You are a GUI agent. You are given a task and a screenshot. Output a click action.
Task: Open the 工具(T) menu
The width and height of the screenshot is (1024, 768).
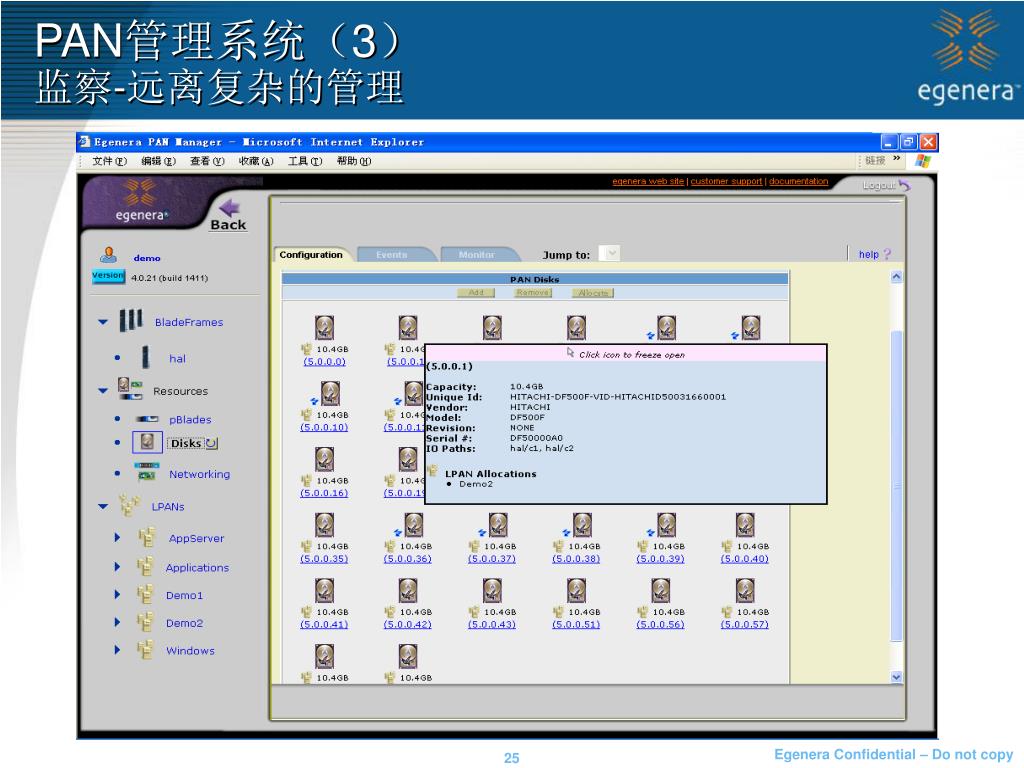(x=305, y=161)
